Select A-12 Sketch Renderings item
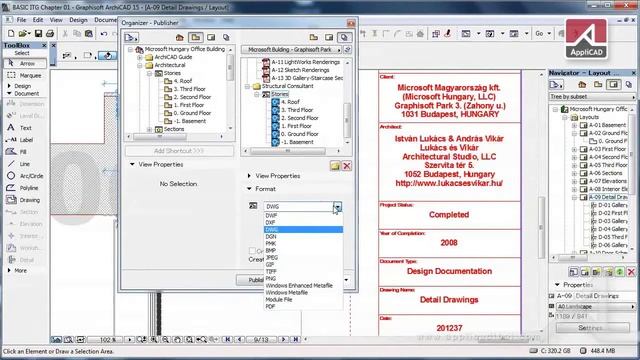 point(300,70)
